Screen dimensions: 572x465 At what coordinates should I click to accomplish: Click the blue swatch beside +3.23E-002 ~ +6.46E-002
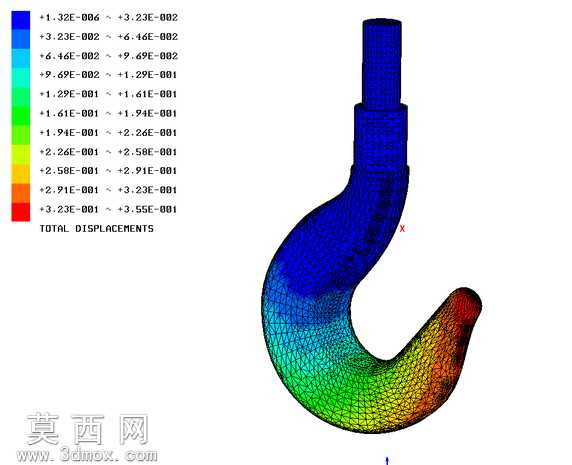click(x=21, y=39)
